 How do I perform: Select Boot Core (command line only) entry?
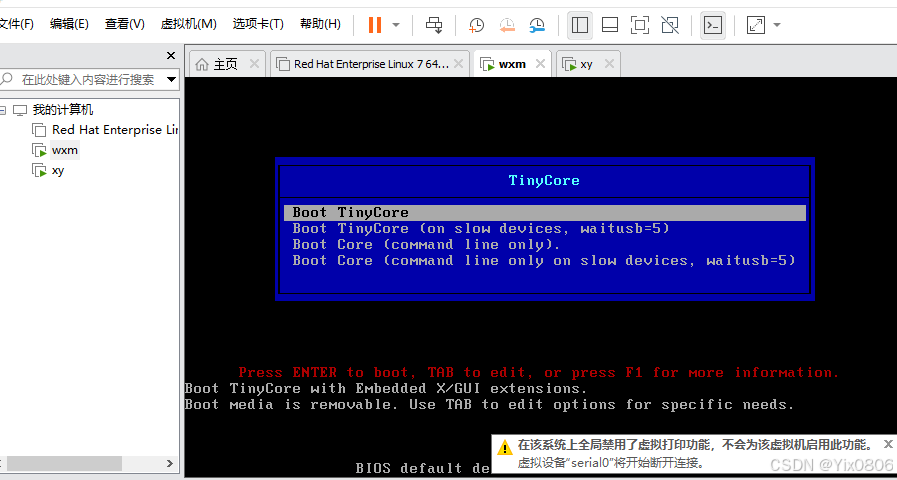(x=427, y=245)
